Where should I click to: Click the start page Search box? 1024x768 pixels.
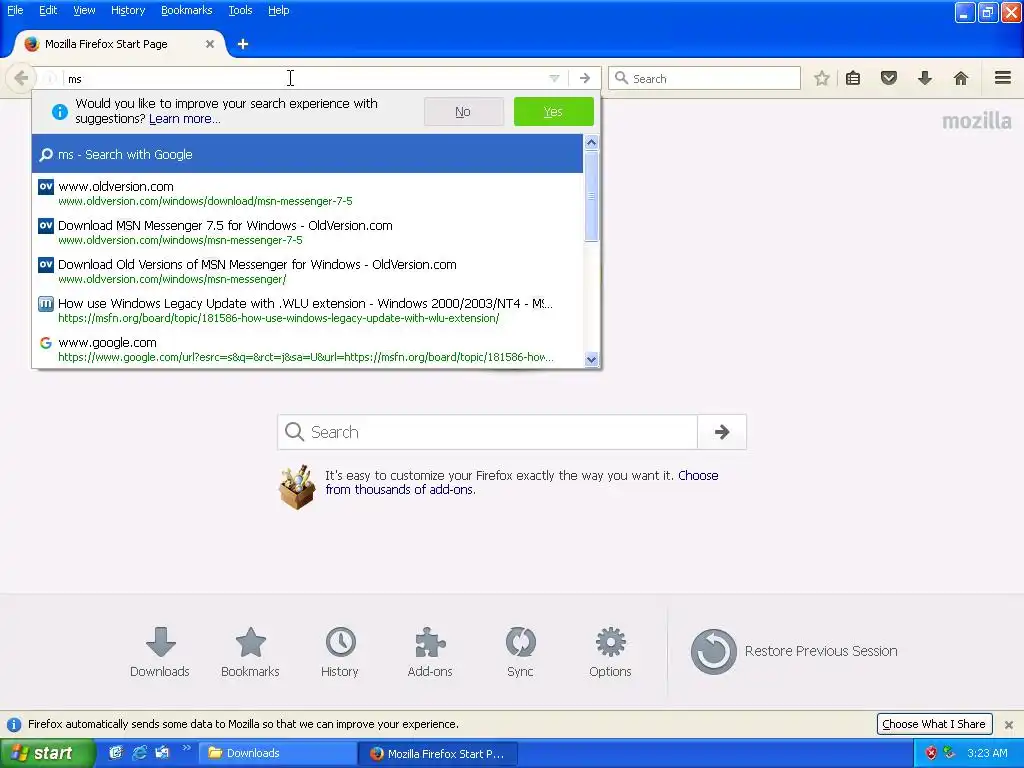coord(487,432)
